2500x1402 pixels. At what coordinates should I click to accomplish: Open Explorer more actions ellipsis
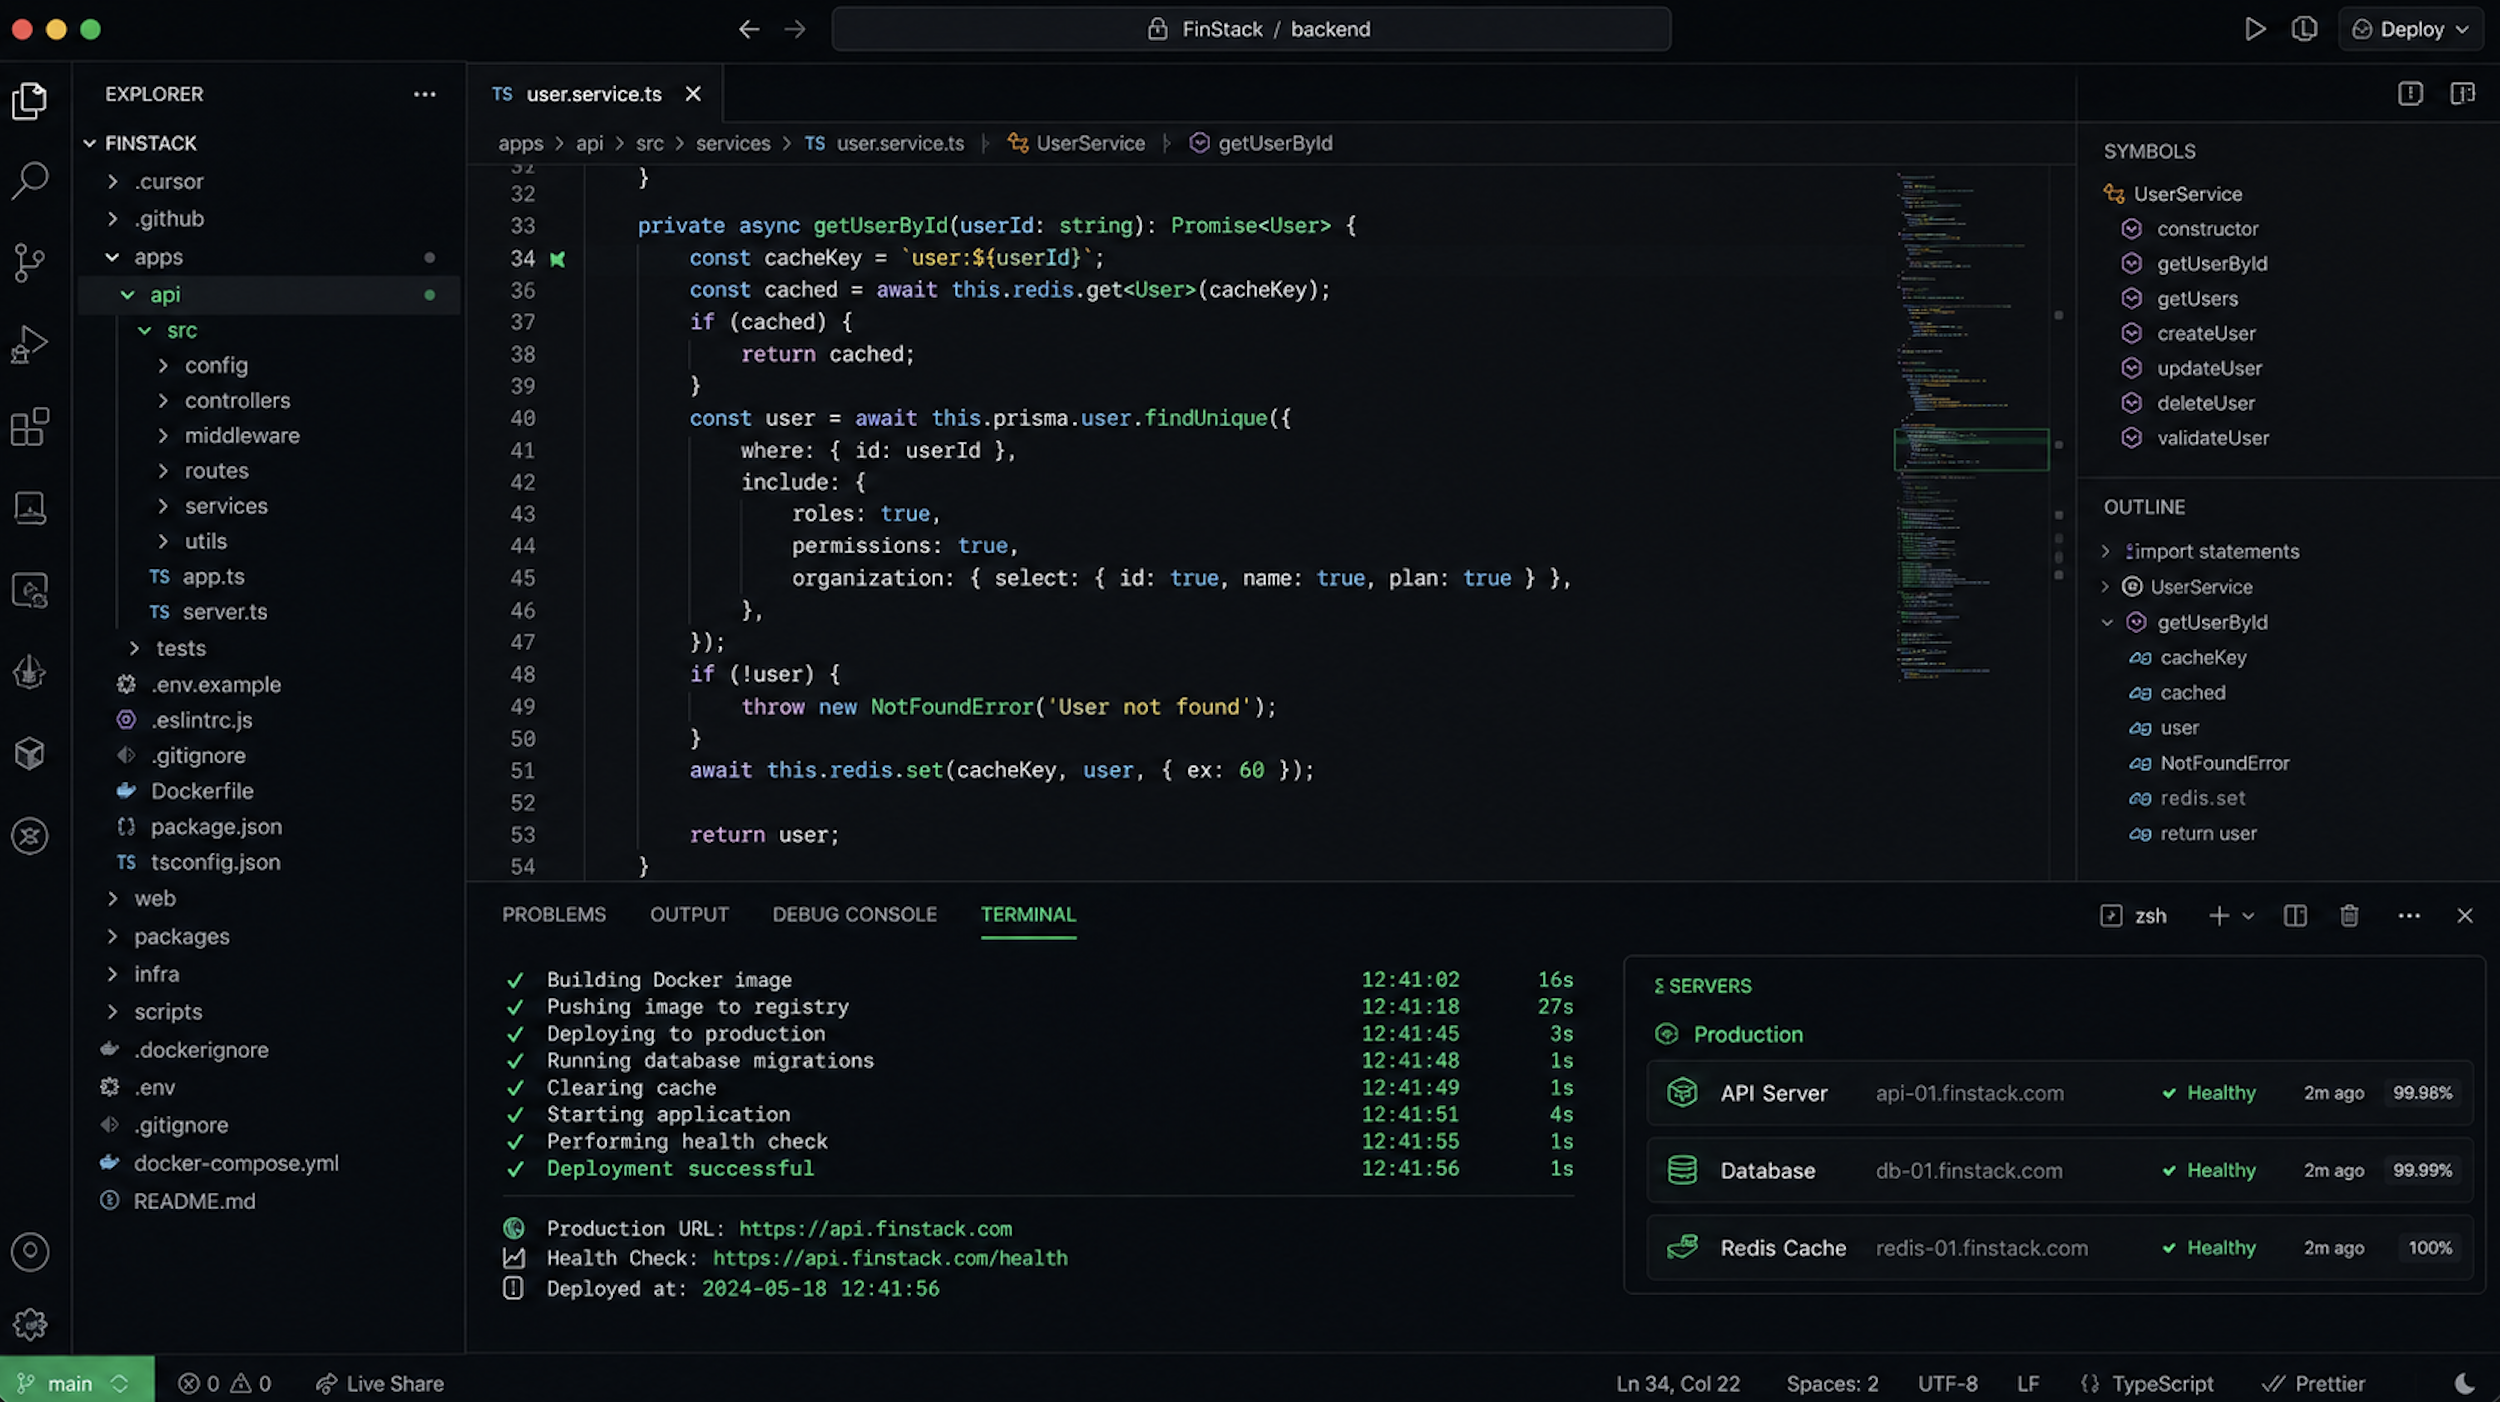pyautogui.click(x=425, y=94)
